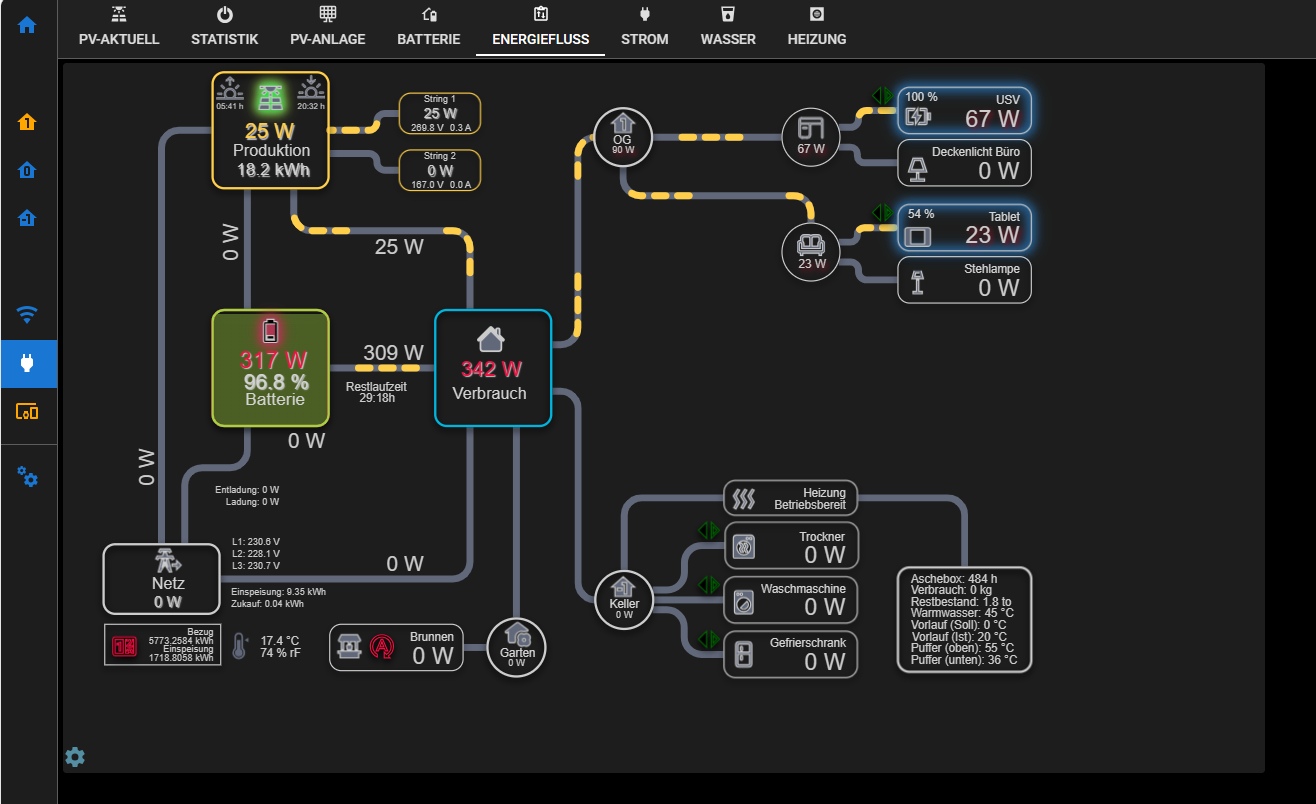
Task: Switch to the PV-ANLAGE tab
Action: tap(328, 27)
